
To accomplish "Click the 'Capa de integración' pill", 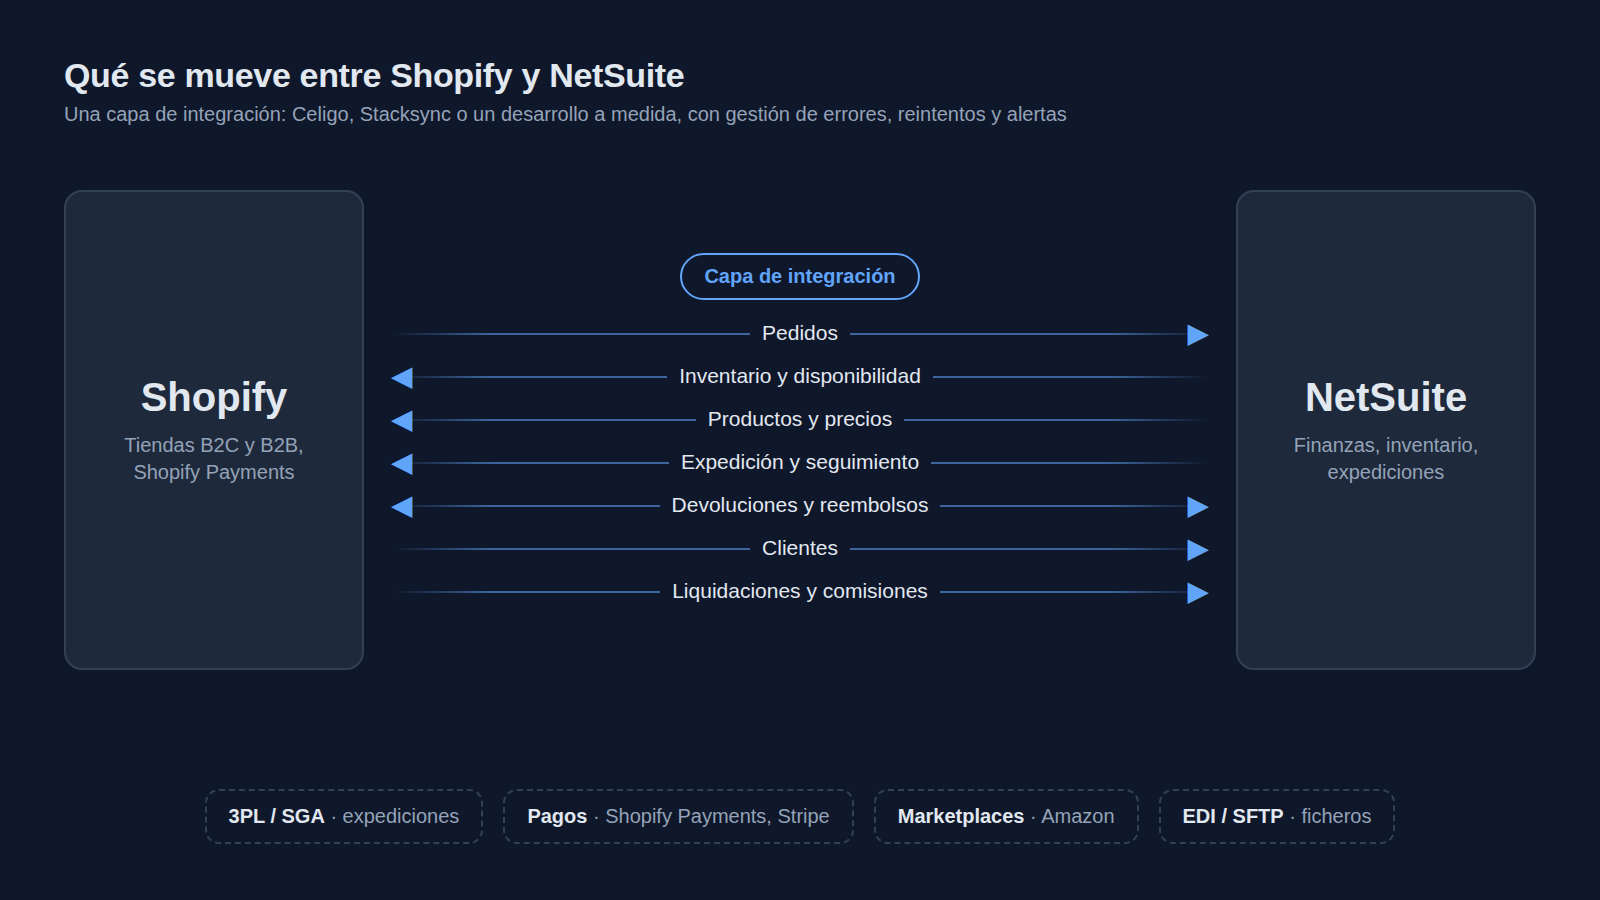I will (800, 276).
